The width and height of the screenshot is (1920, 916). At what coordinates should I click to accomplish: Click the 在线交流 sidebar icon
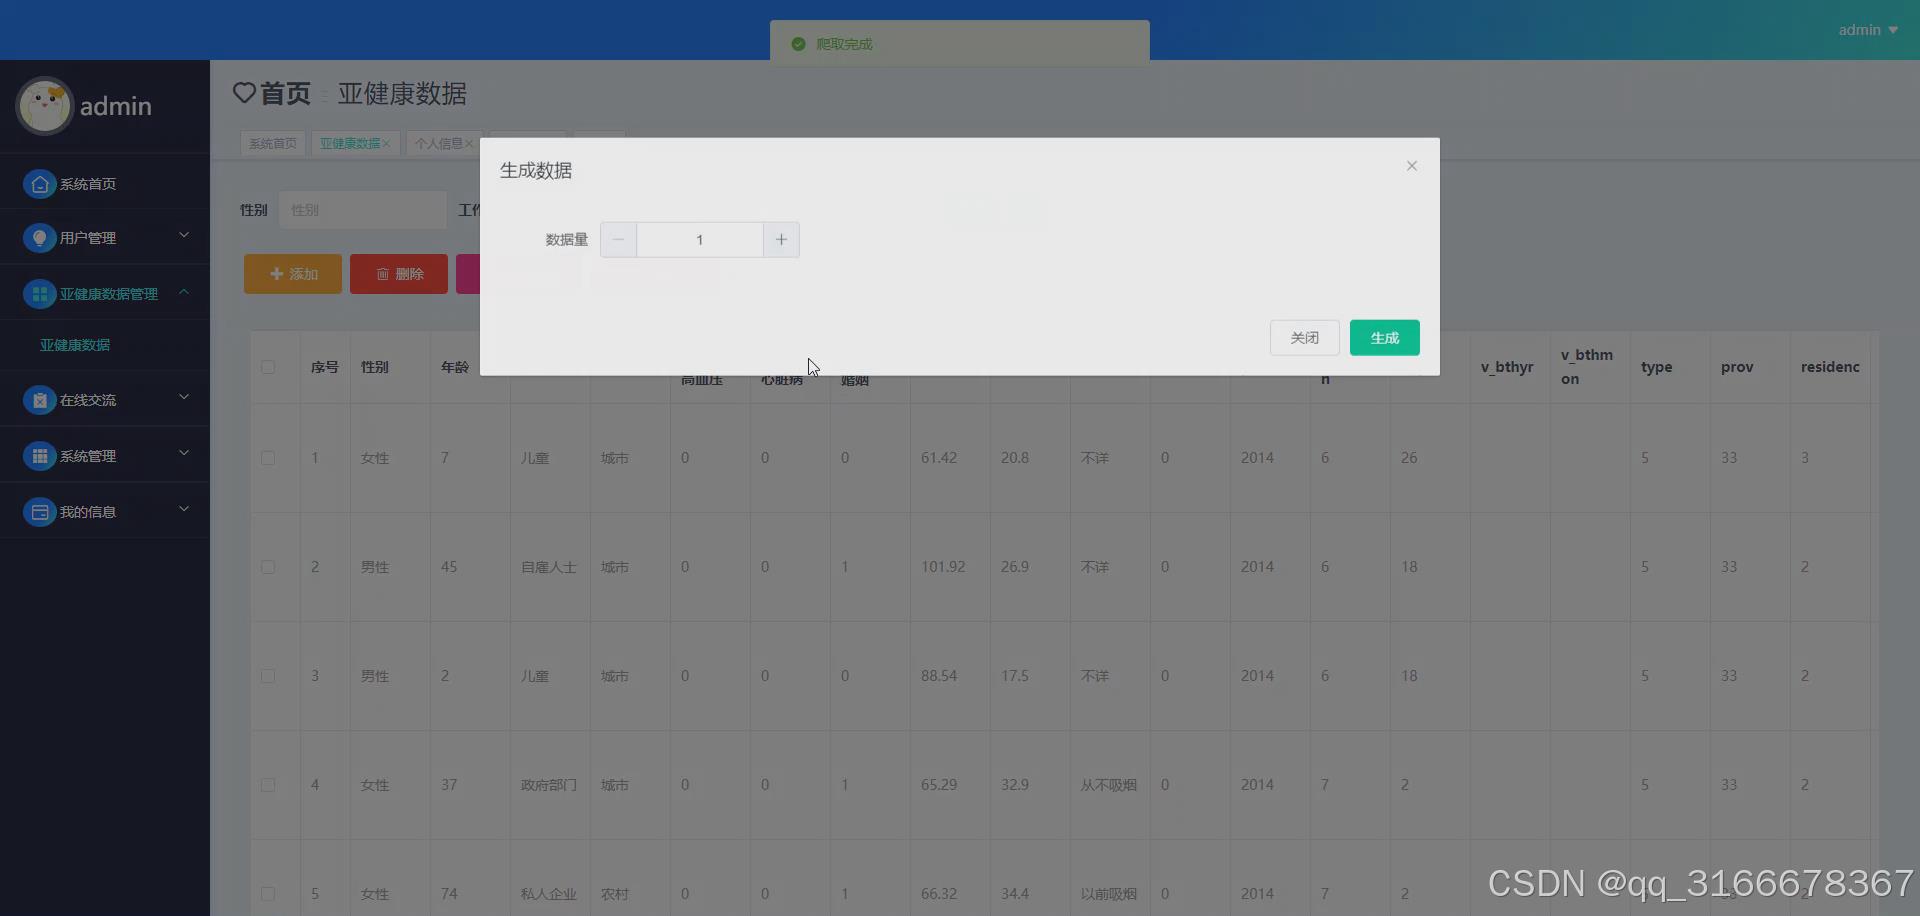click(39, 400)
